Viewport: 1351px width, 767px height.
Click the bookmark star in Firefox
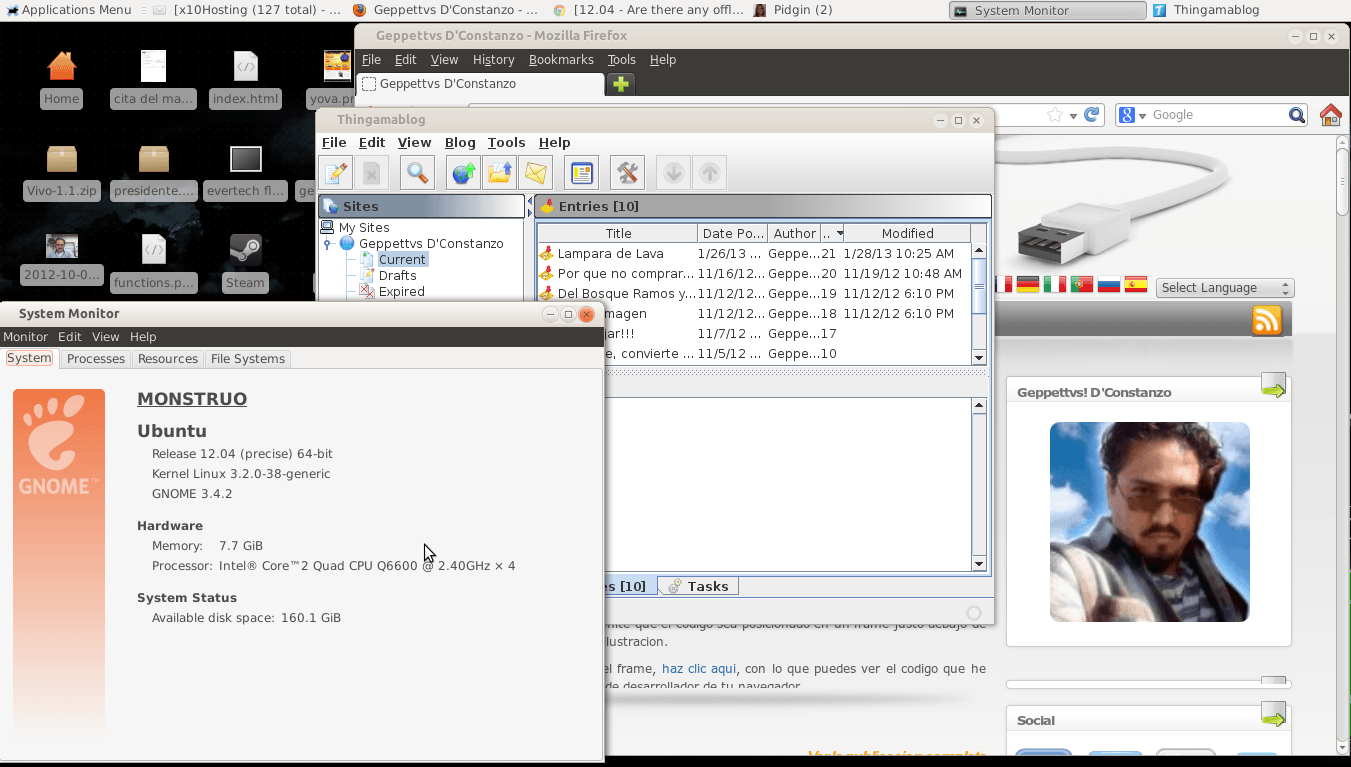(x=1054, y=115)
